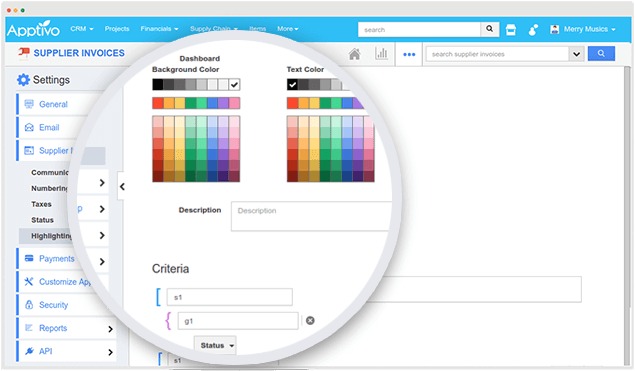The image size is (635, 371).
Task: Click the Payments card icon
Action: click(x=29, y=258)
